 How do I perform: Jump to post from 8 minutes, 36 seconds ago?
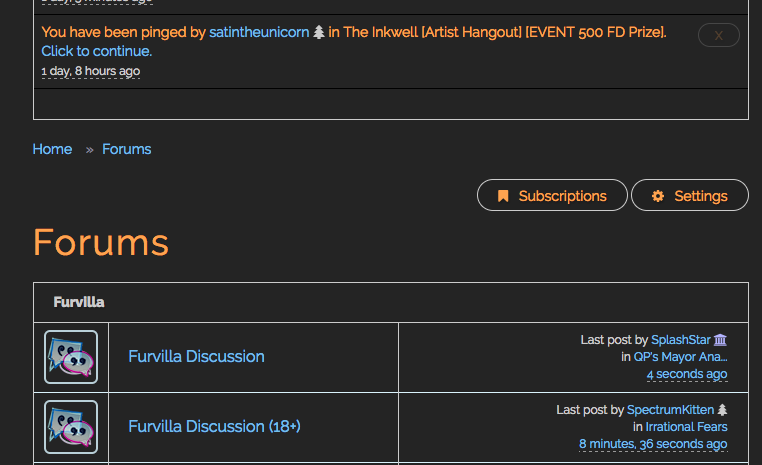click(653, 444)
